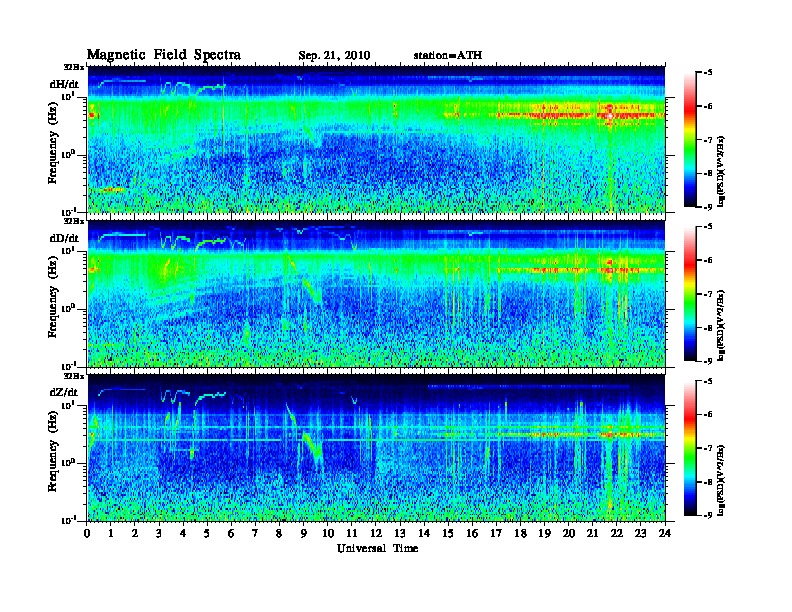The height and width of the screenshot is (612, 792).
Task: Click hour "12" on the Universal Time axis
Action: pos(376,534)
